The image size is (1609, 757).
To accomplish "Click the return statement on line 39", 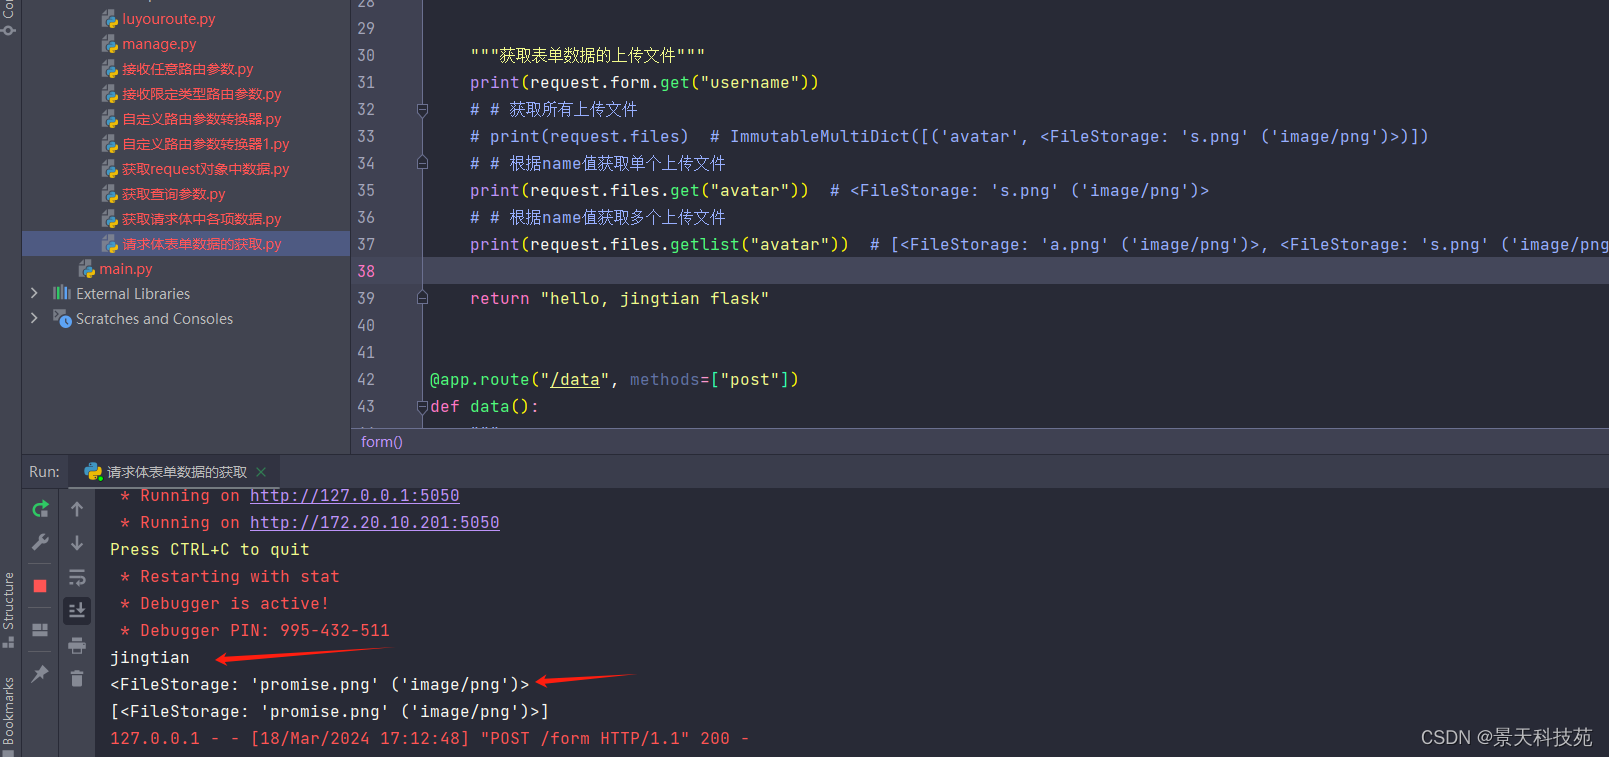I will [x=620, y=299].
